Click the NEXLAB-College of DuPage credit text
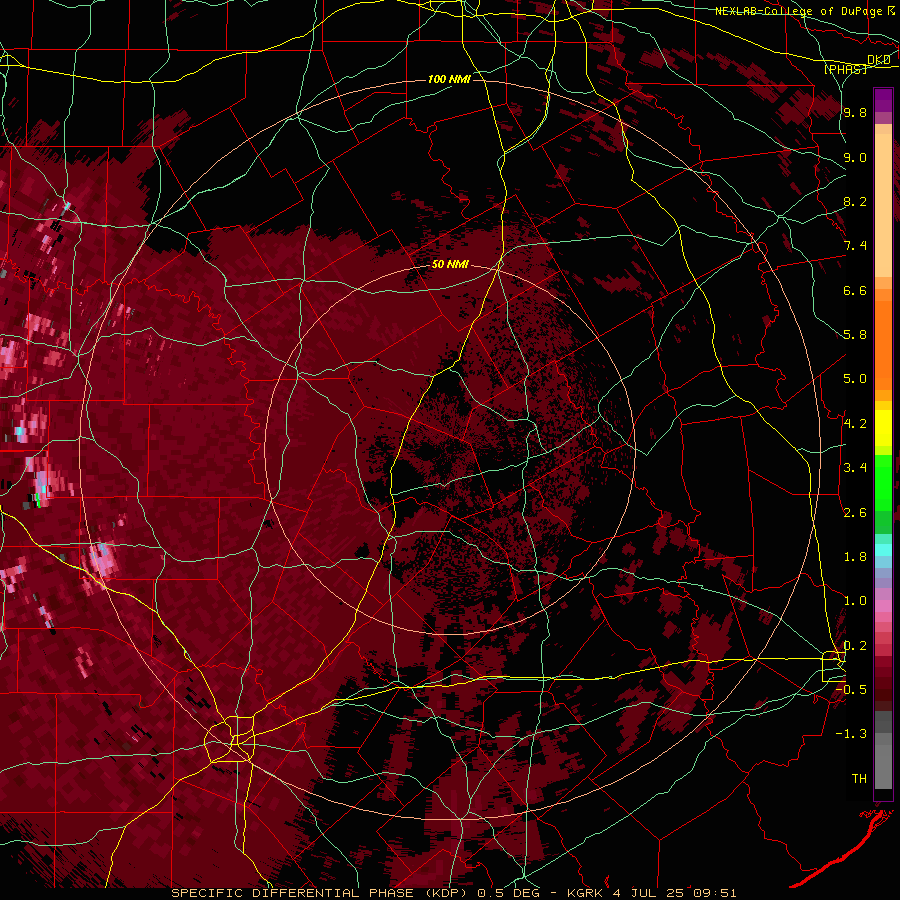Screen dimensions: 900x900 pyautogui.click(x=799, y=11)
